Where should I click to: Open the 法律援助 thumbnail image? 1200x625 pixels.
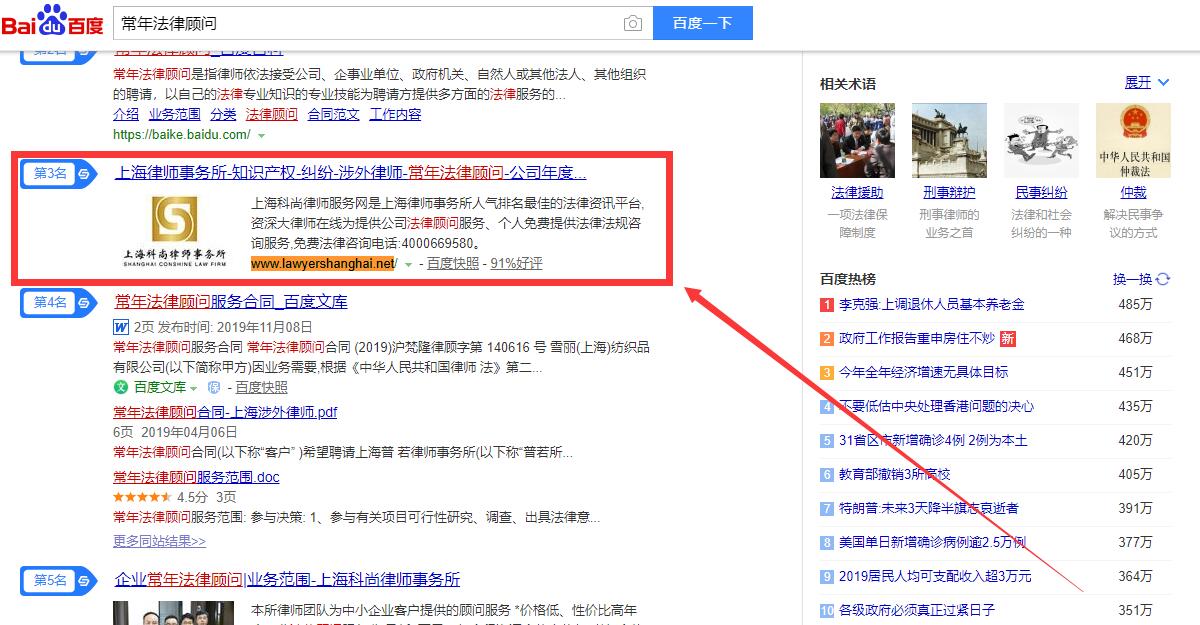[x=857, y=140]
